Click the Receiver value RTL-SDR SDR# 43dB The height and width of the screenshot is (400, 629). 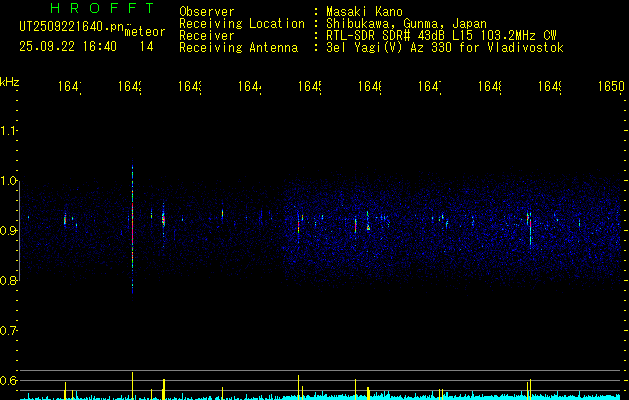point(384,36)
